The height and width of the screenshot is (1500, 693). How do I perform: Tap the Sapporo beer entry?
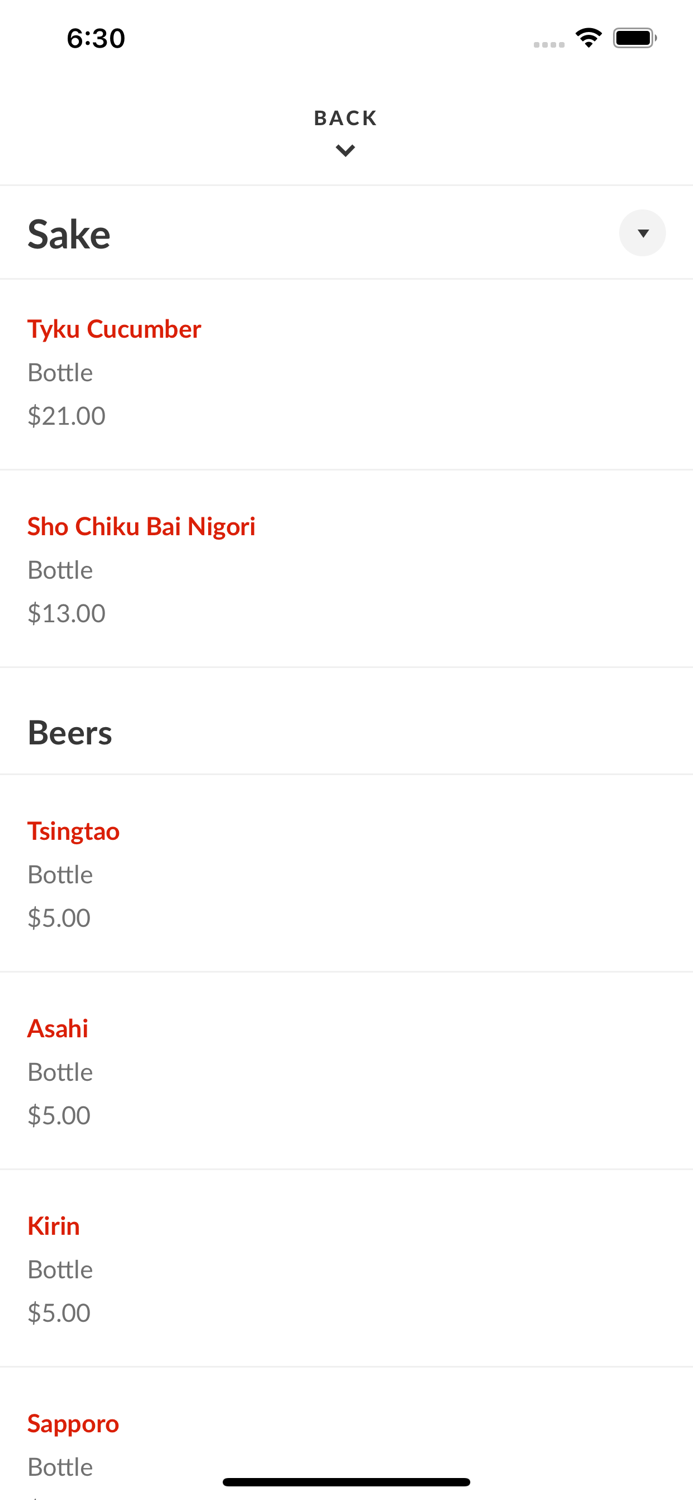click(x=73, y=1422)
